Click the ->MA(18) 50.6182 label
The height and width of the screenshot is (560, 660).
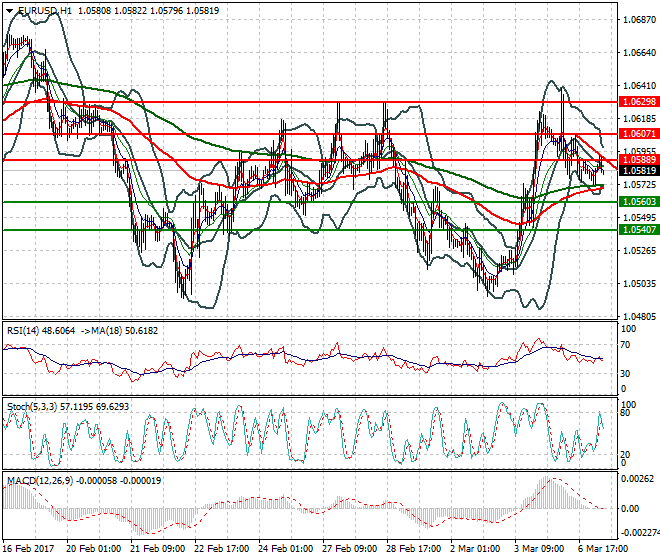coord(119,331)
